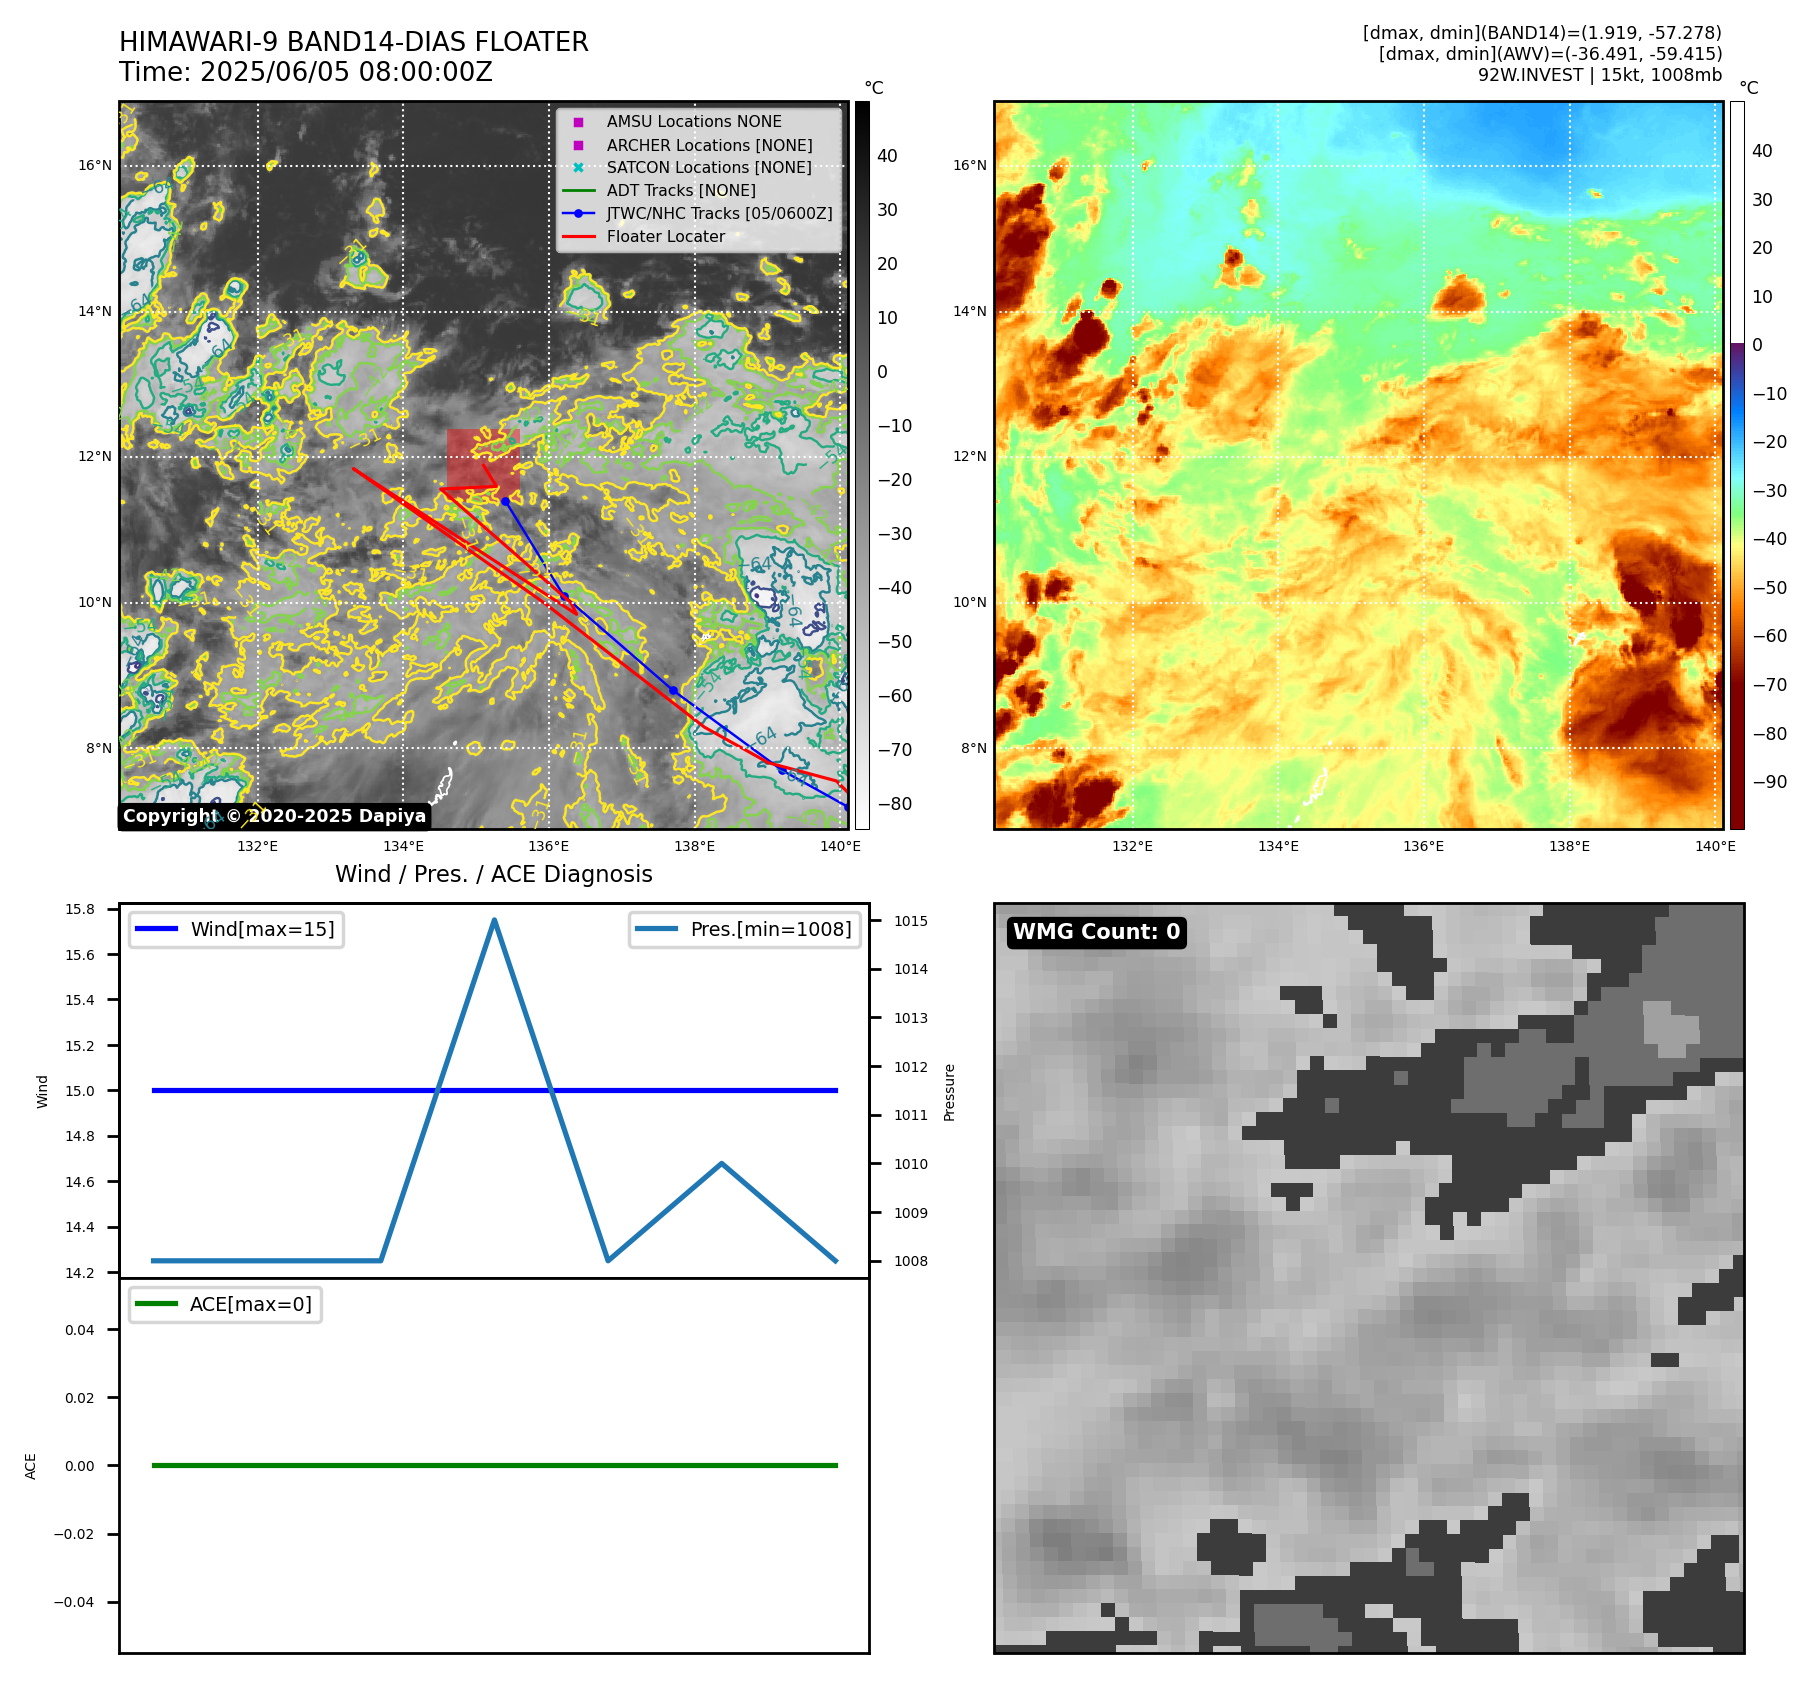Click the 16°N latitude label on the BAND14 map

(x=95, y=166)
